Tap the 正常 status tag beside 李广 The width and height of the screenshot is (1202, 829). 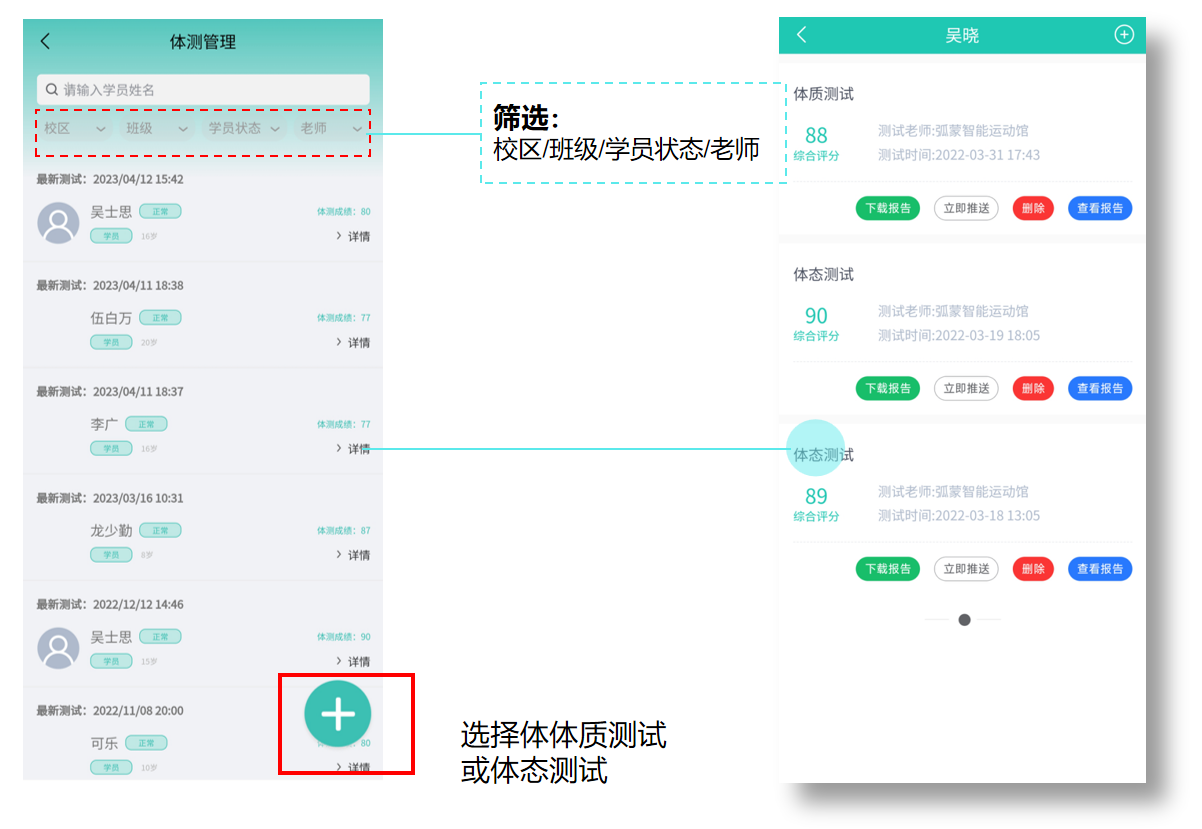(146, 424)
